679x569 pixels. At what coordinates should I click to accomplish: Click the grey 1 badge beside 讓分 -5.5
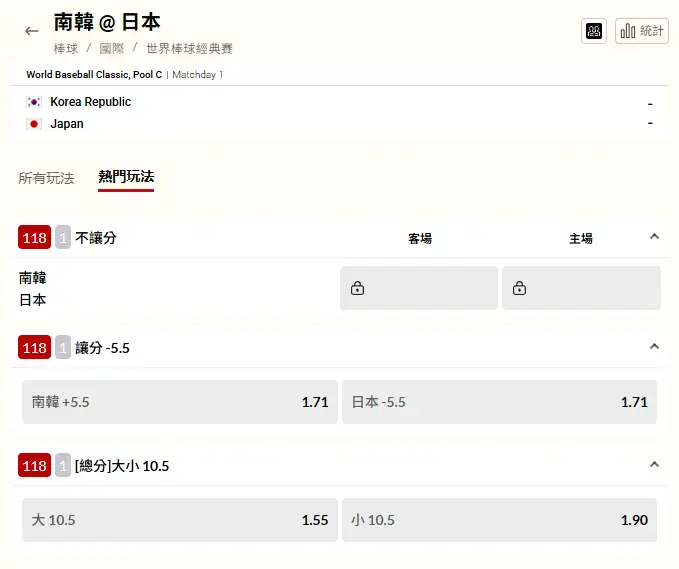pos(63,347)
